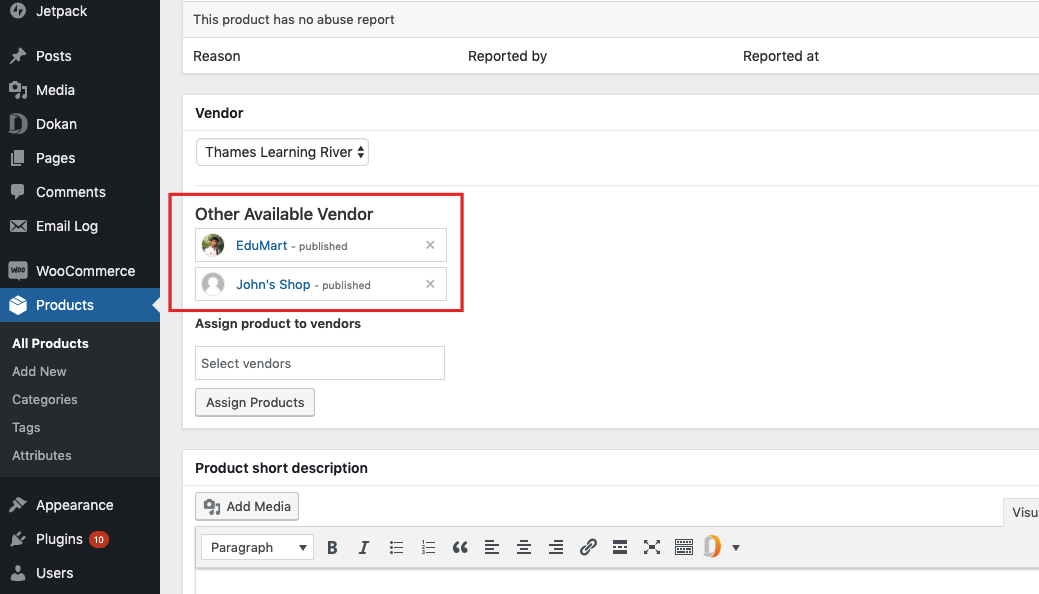This screenshot has width=1039, height=594.
Task: Open the Vendor dropdown Thames Learning River
Action: click(x=282, y=152)
